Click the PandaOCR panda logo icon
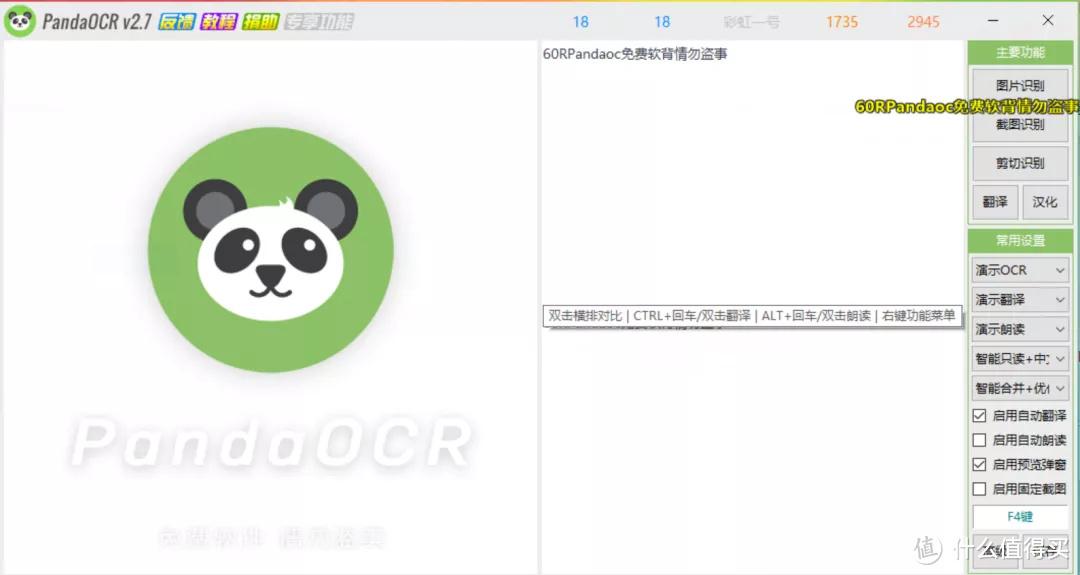Screen dimensions: 1080x575 click(20, 21)
